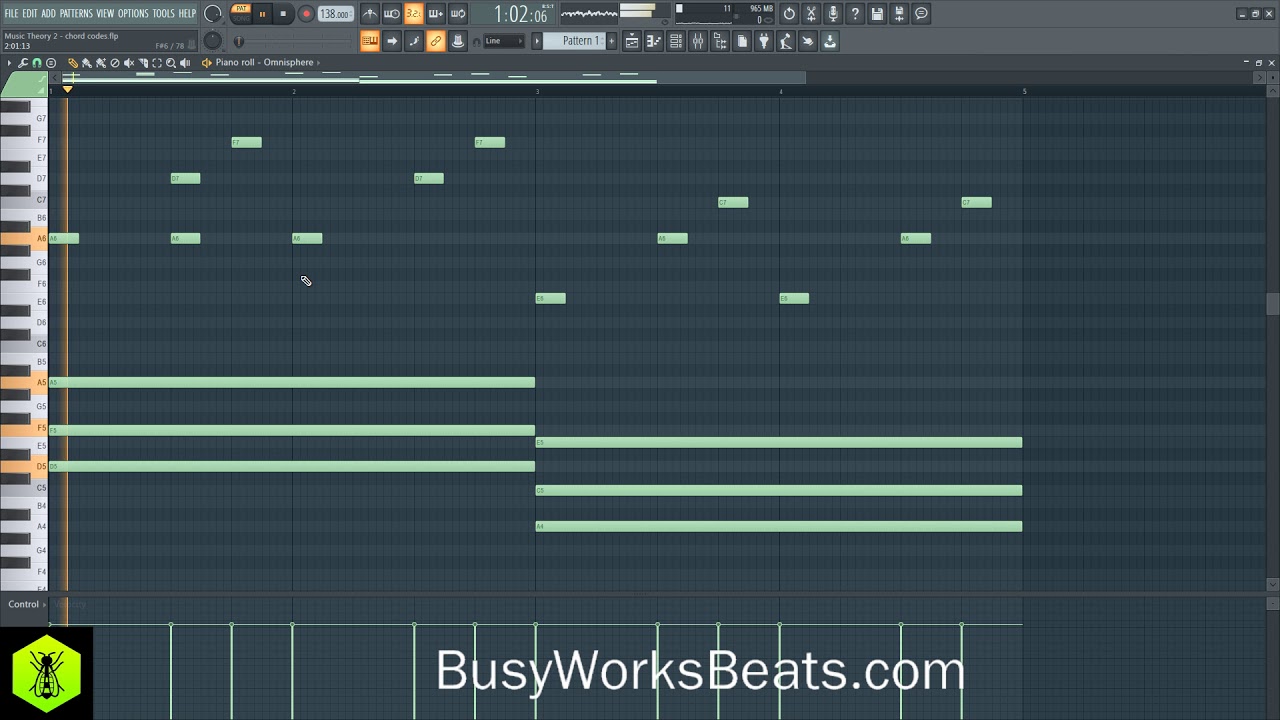Stop playback

pyautogui.click(x=283, y=14)
